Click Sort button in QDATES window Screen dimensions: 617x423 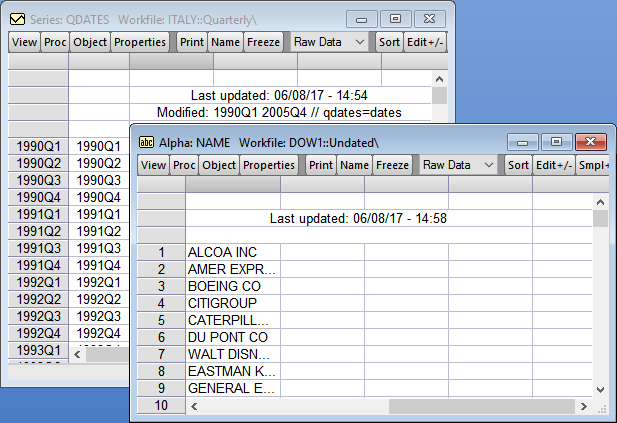389,42
